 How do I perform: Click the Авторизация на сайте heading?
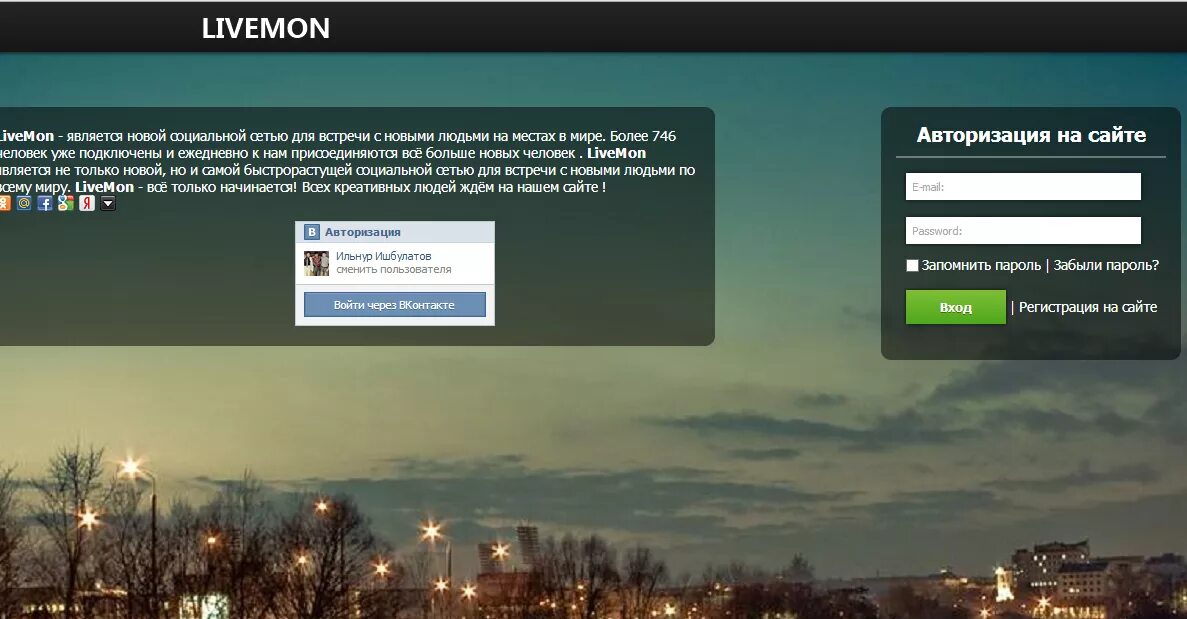[x=1031, y=135]
